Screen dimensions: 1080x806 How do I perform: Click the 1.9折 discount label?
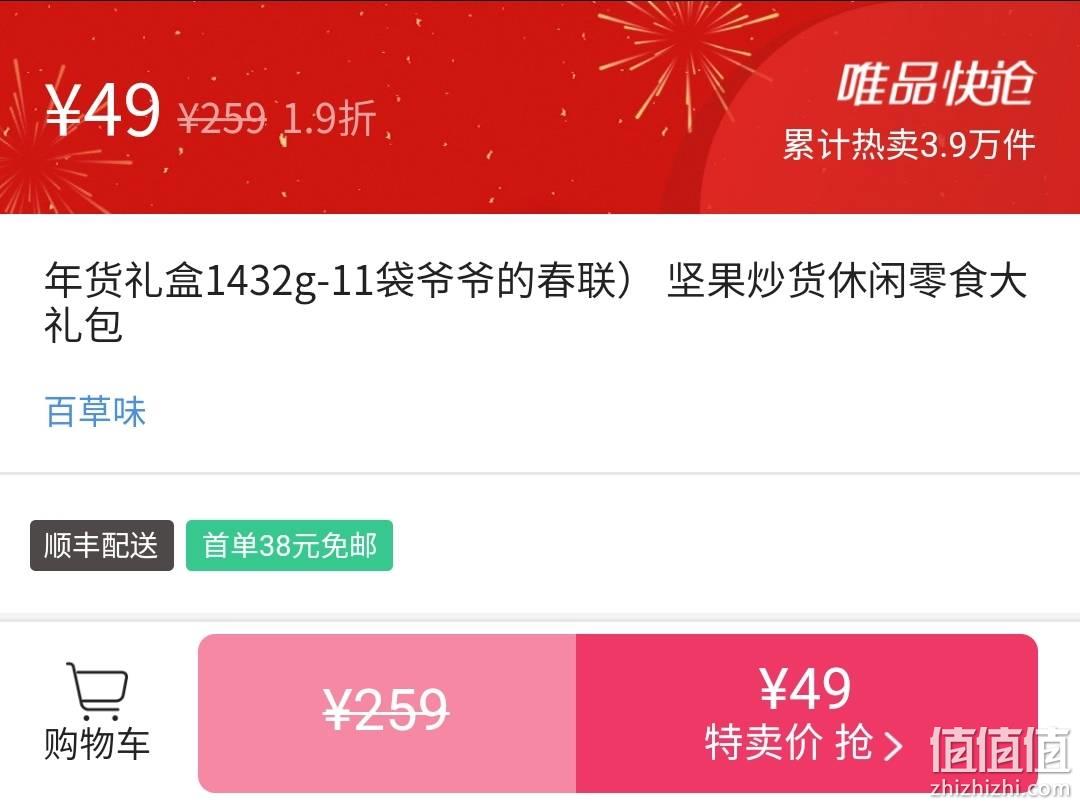pyautogui.click(x=329, y=118)
